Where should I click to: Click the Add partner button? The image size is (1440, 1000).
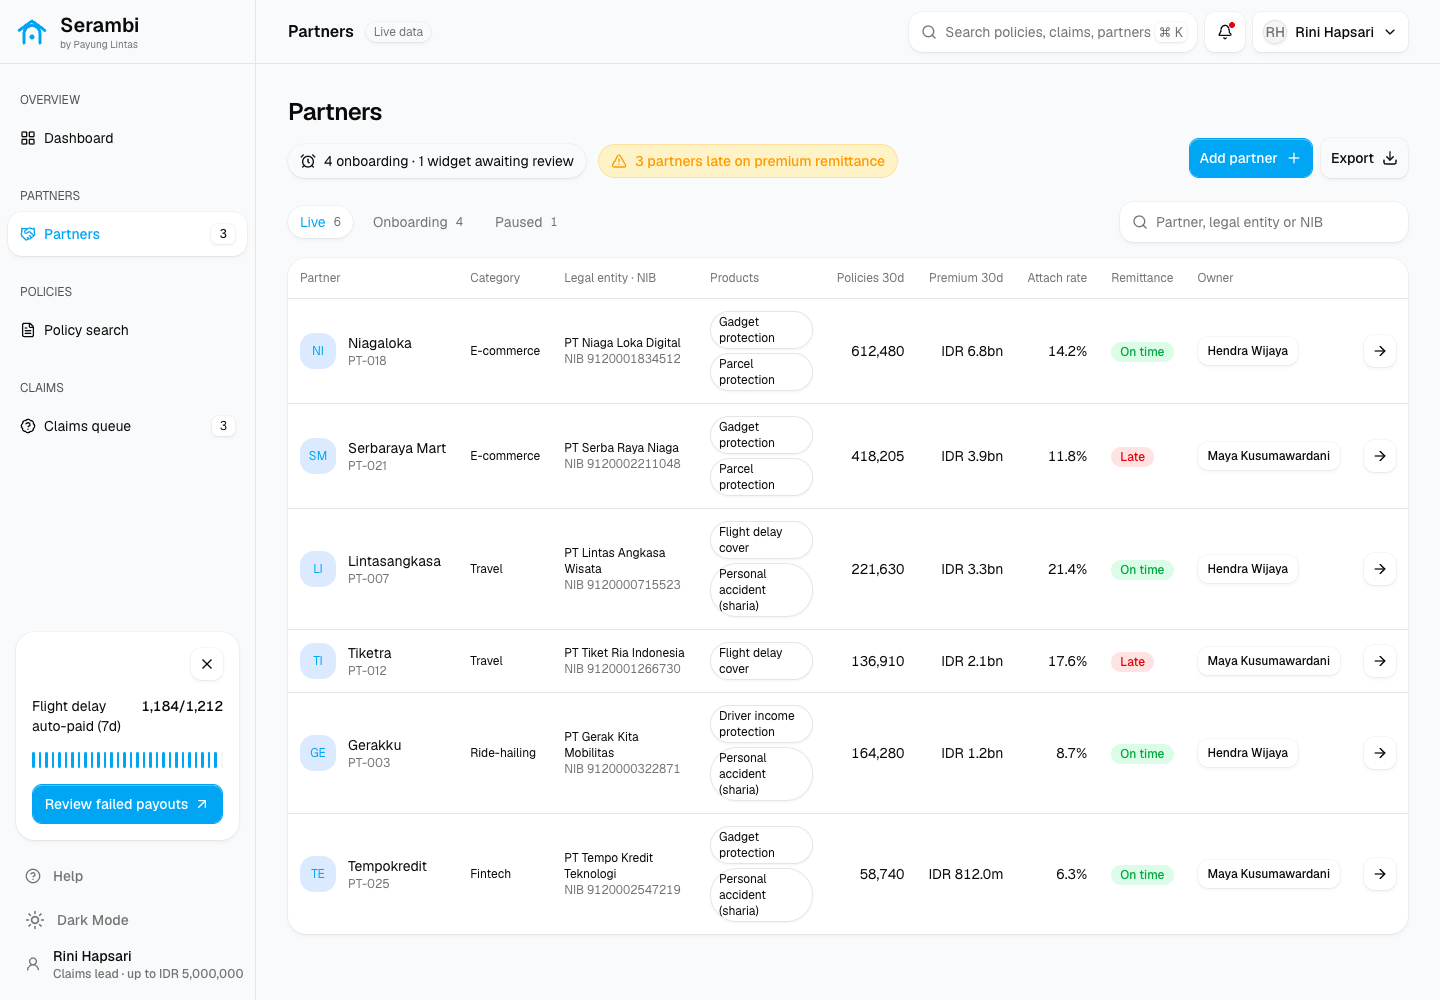(1250, 158)
